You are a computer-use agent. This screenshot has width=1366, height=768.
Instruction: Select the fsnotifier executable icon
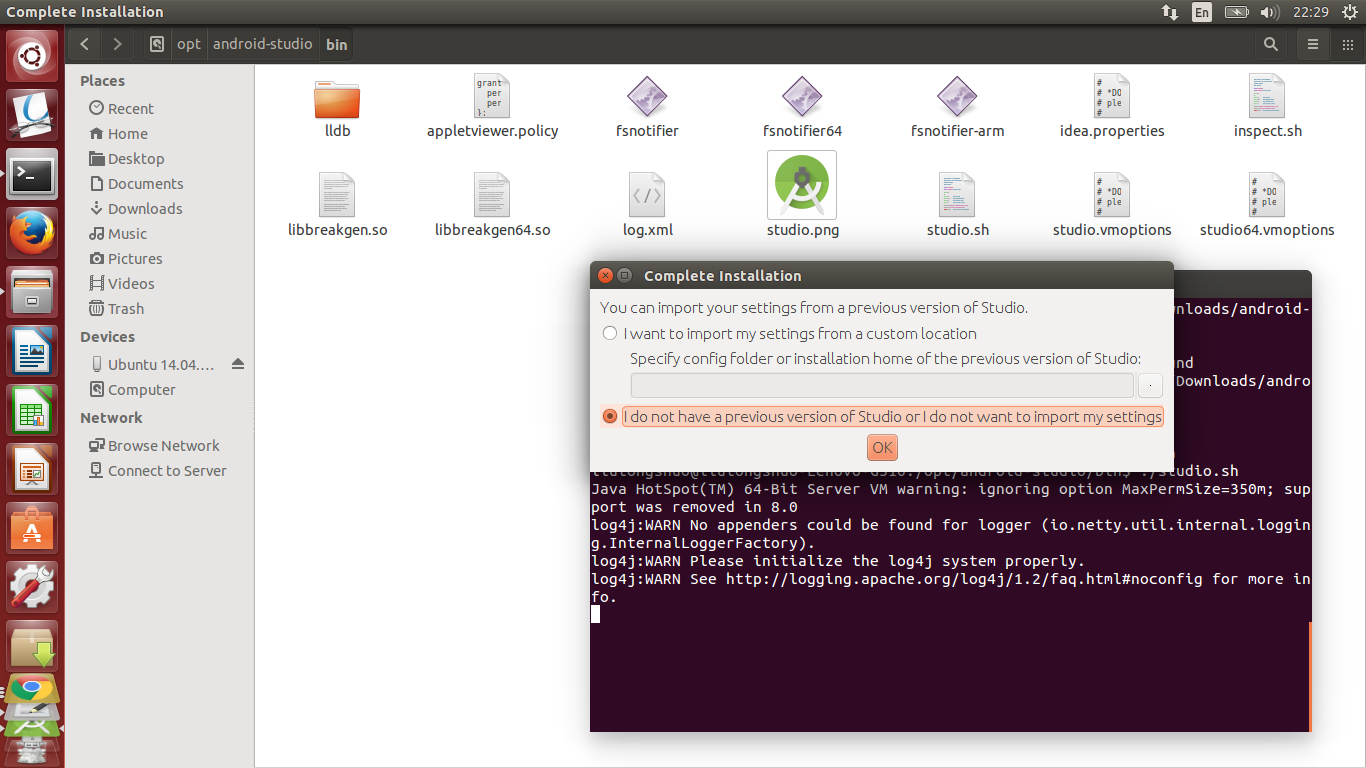click(647, 97)
